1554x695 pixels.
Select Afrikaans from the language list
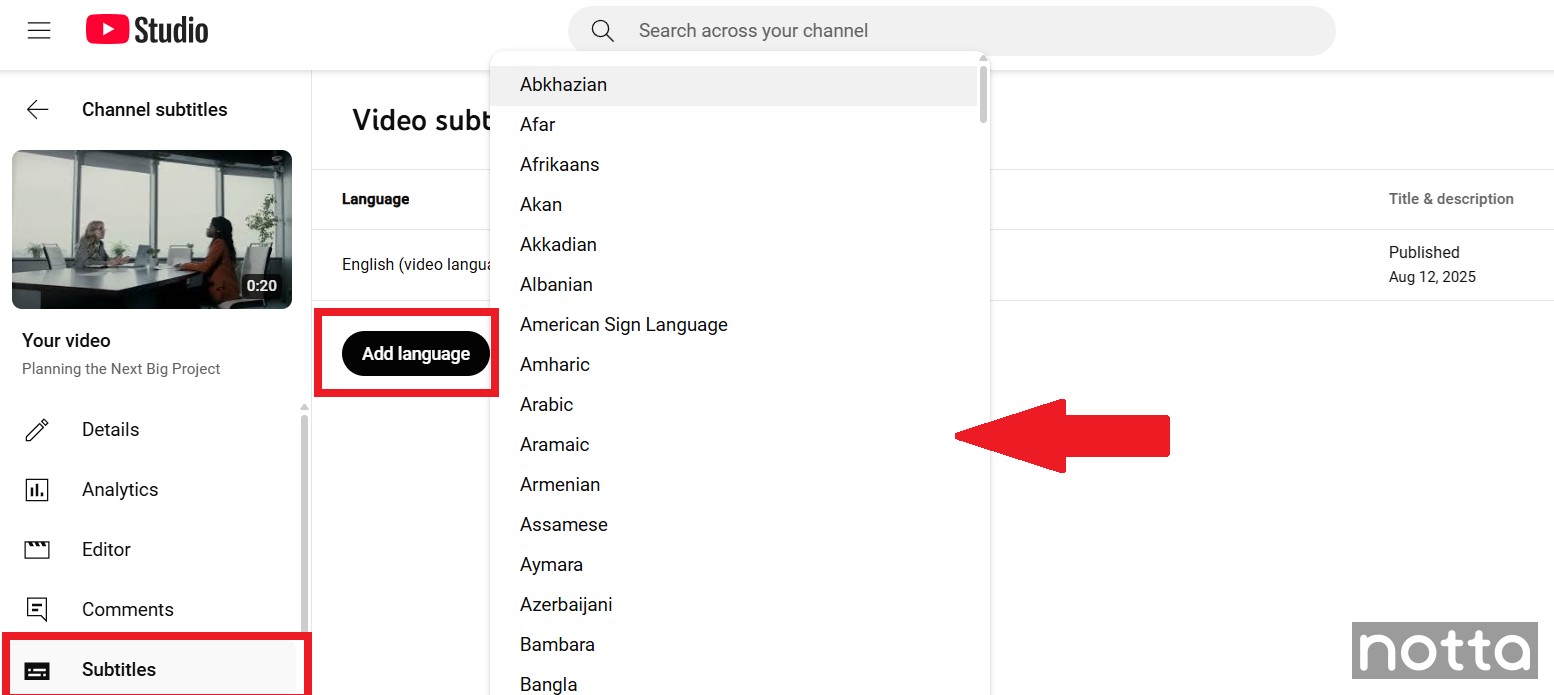[559, 165]
